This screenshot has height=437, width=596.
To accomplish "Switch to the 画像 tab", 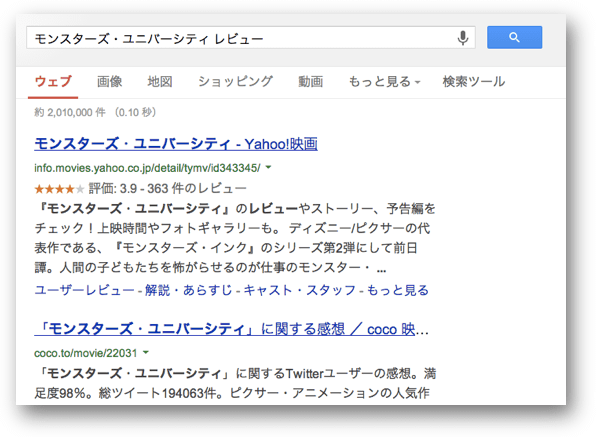I will 109,81.
